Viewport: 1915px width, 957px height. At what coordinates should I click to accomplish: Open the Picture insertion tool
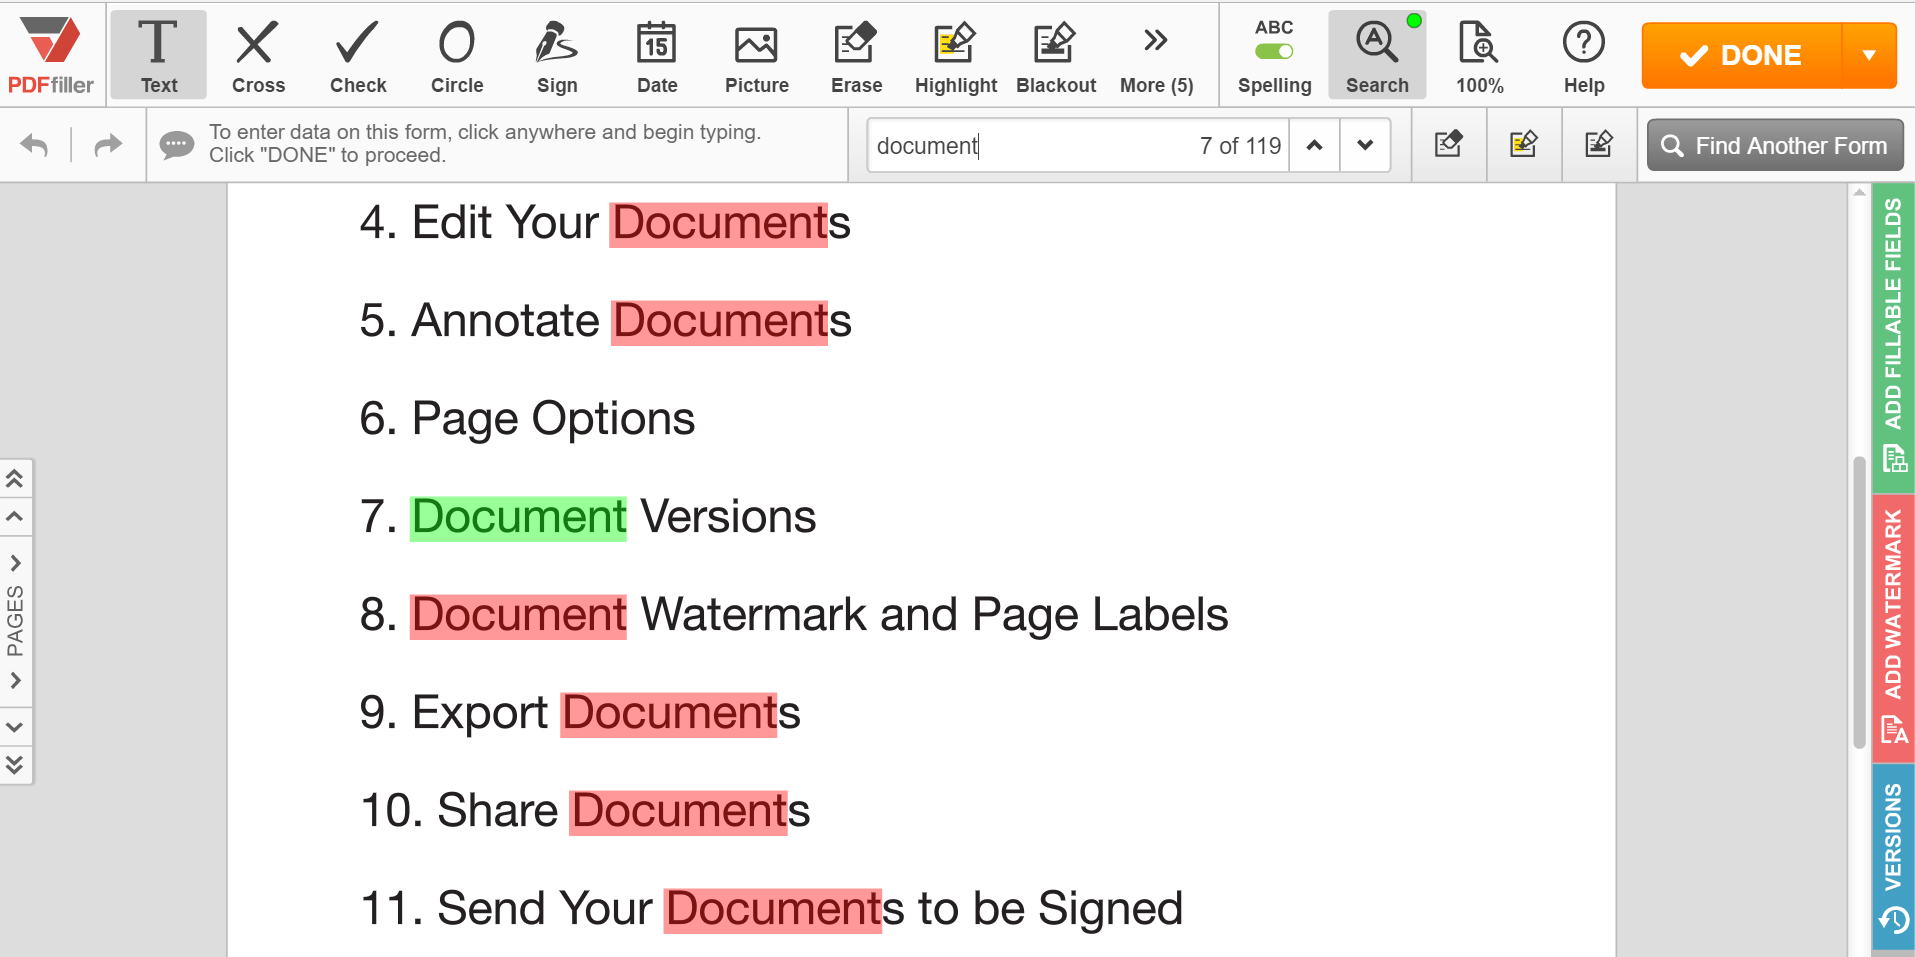click(x=757, y=55)
